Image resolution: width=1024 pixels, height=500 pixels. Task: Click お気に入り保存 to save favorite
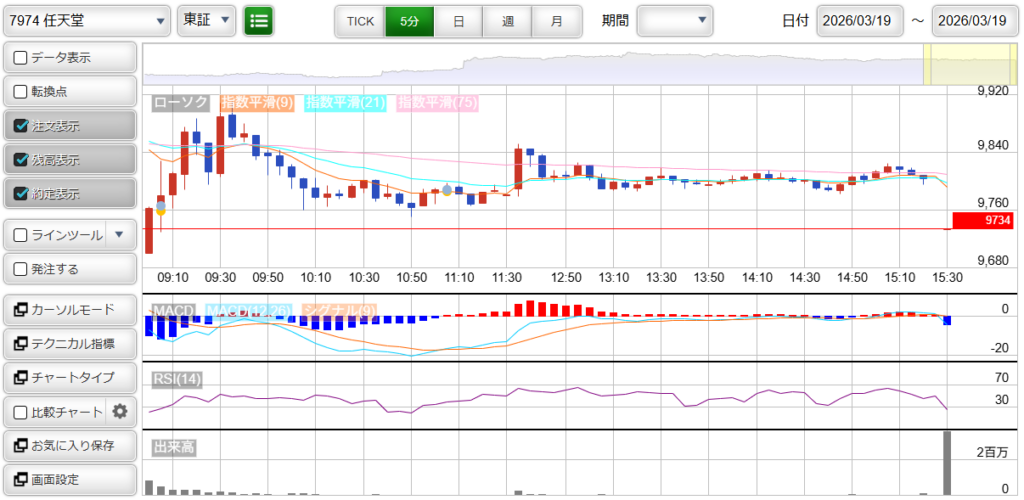click(x=69, y=445)
